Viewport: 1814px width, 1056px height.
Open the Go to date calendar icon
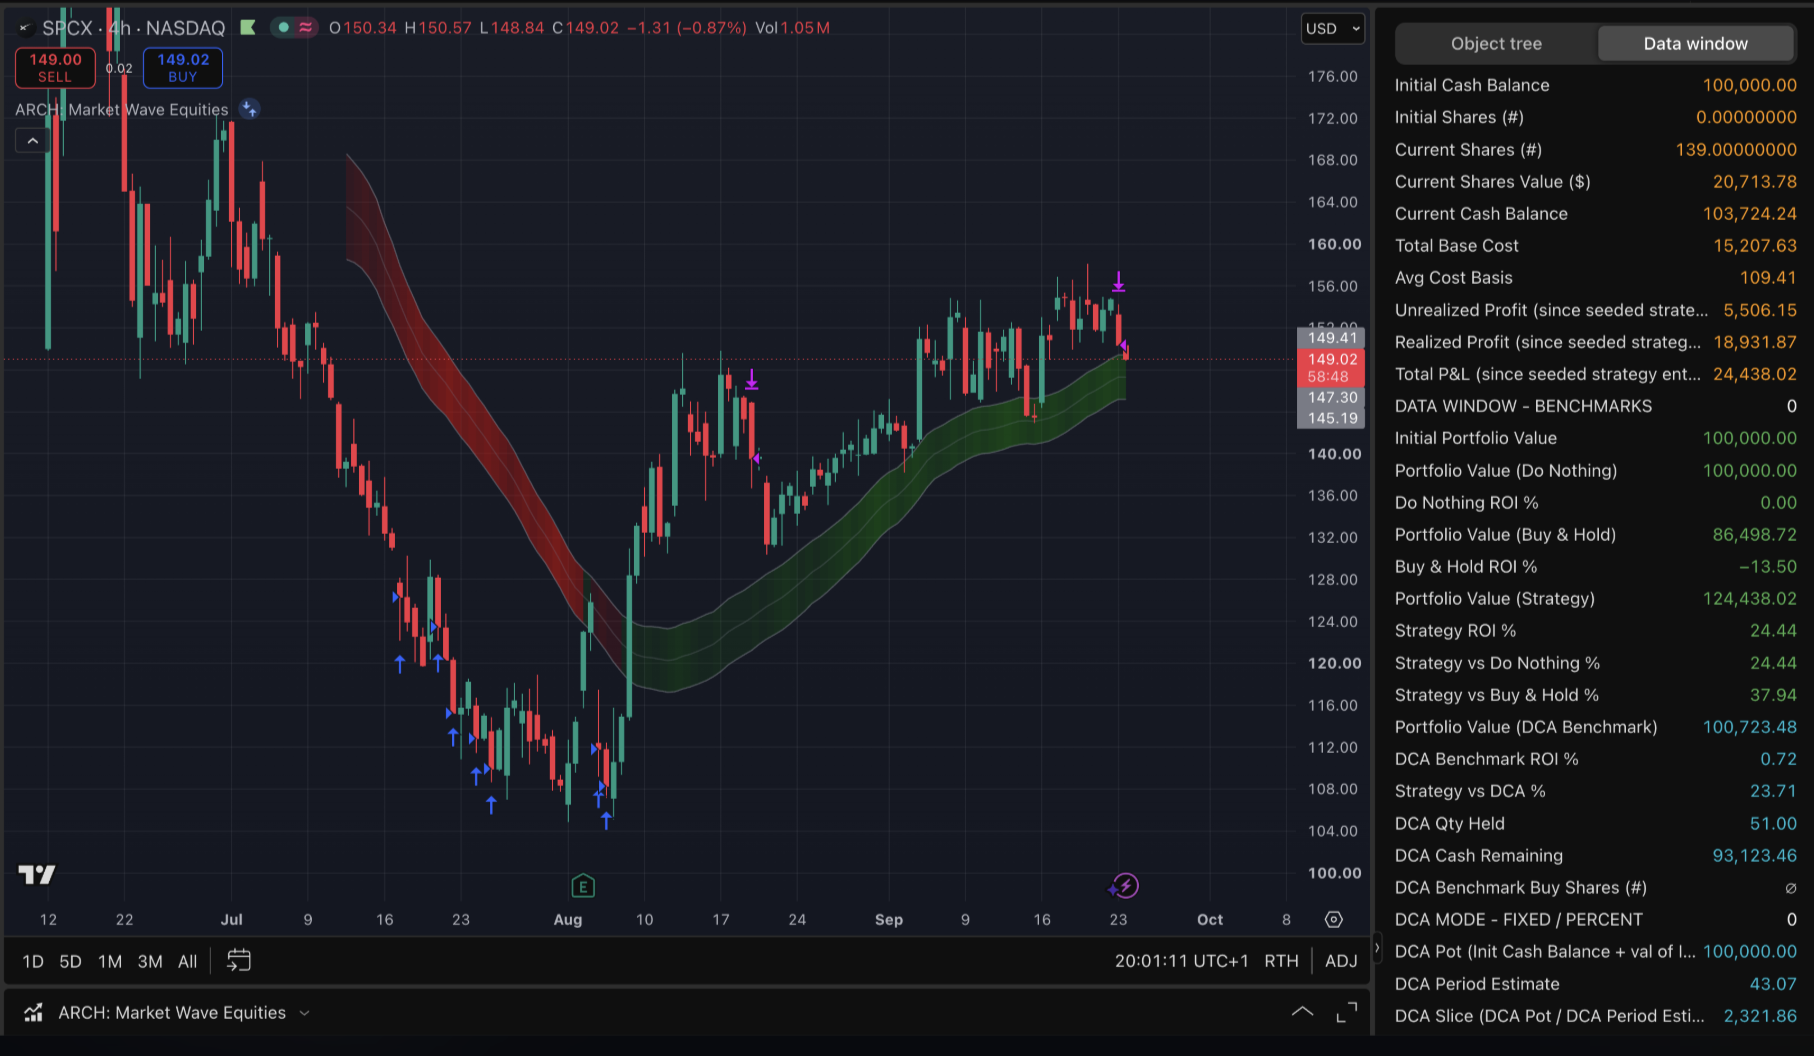coord(239,961)
